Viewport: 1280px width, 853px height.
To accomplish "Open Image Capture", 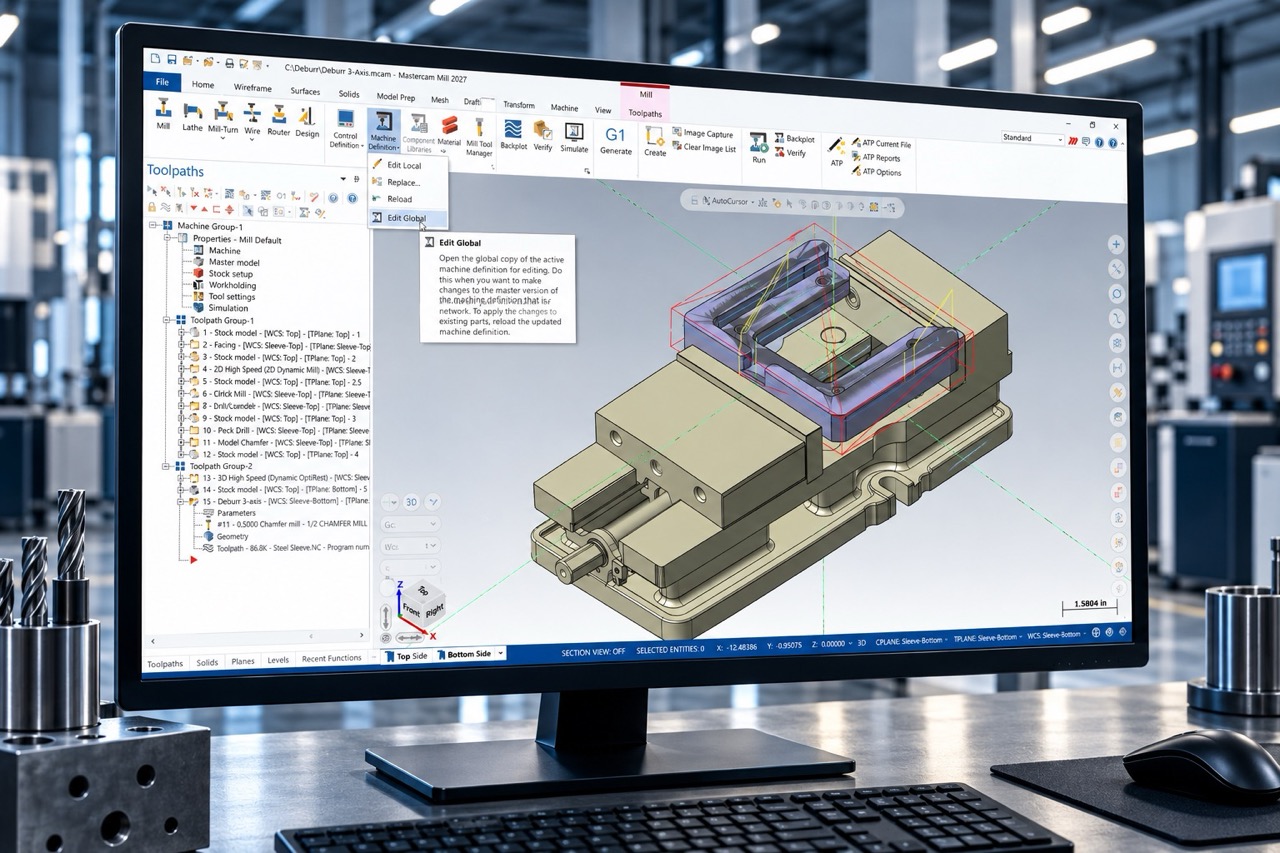I will 702,133.
